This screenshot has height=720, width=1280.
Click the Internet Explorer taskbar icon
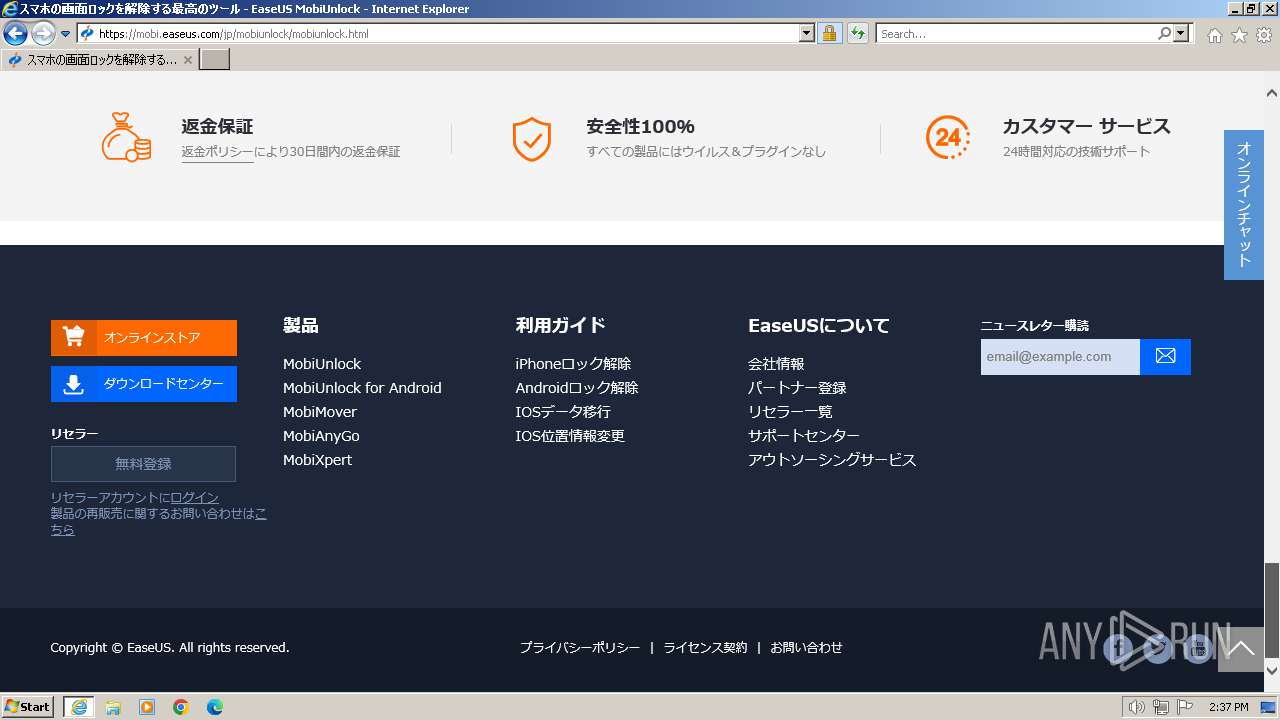[79, 707]
